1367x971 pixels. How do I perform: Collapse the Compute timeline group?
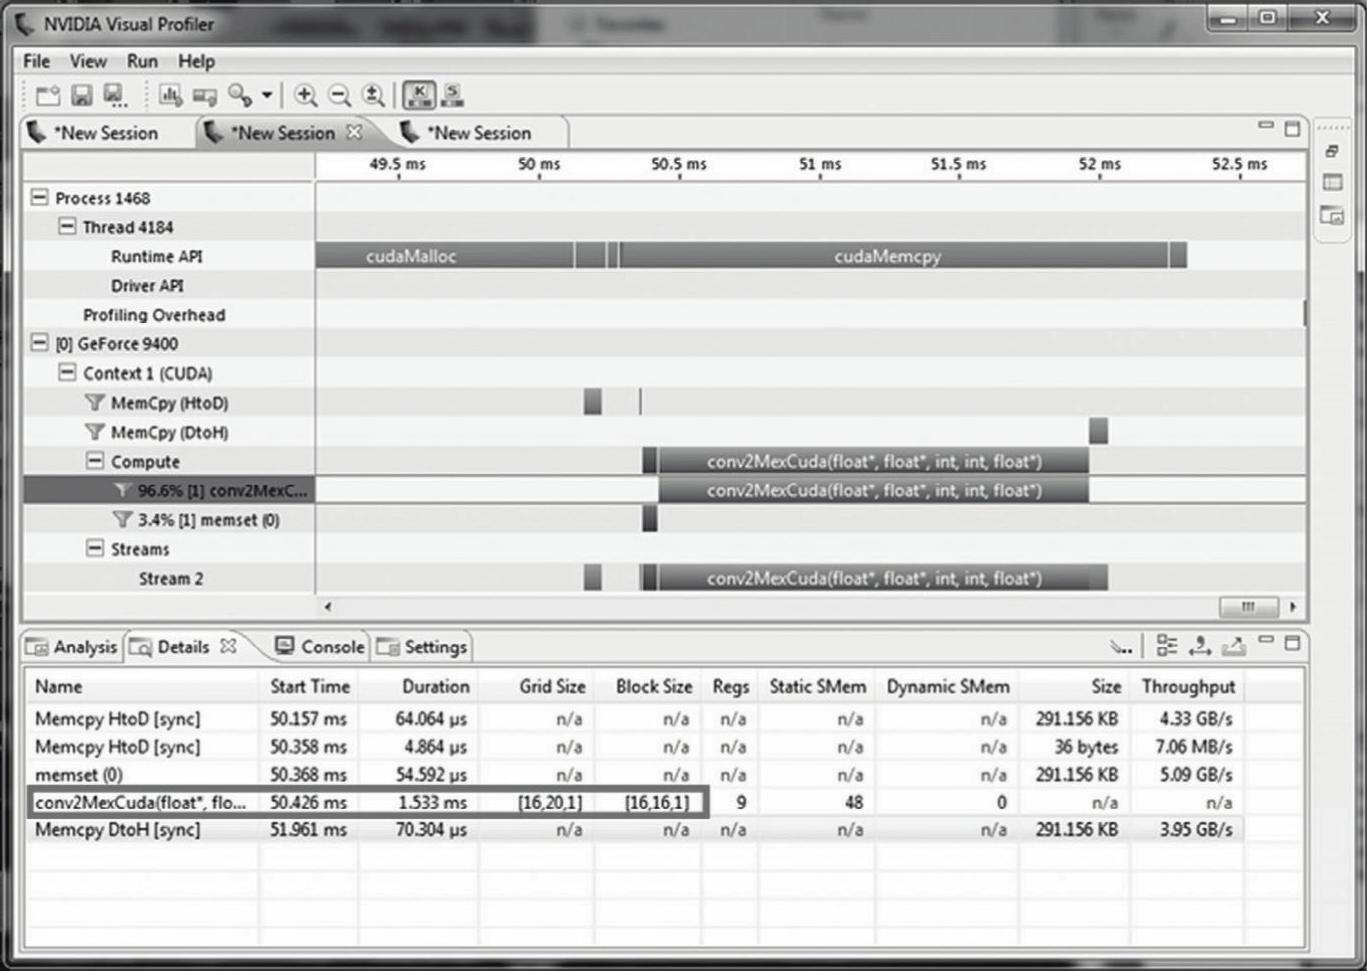click(95, 461)
